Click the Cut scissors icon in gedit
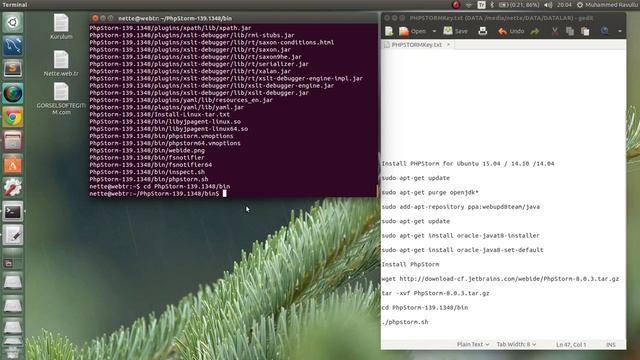Viewport: 640px width, 360px height. coord(555,31)
